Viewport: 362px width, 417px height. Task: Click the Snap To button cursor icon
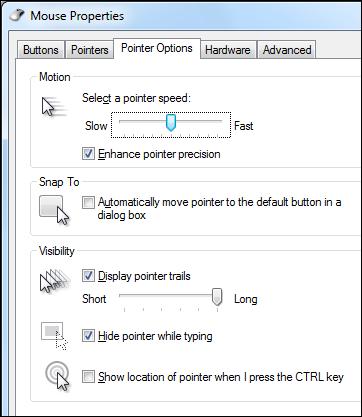click(x=54, y=210)
